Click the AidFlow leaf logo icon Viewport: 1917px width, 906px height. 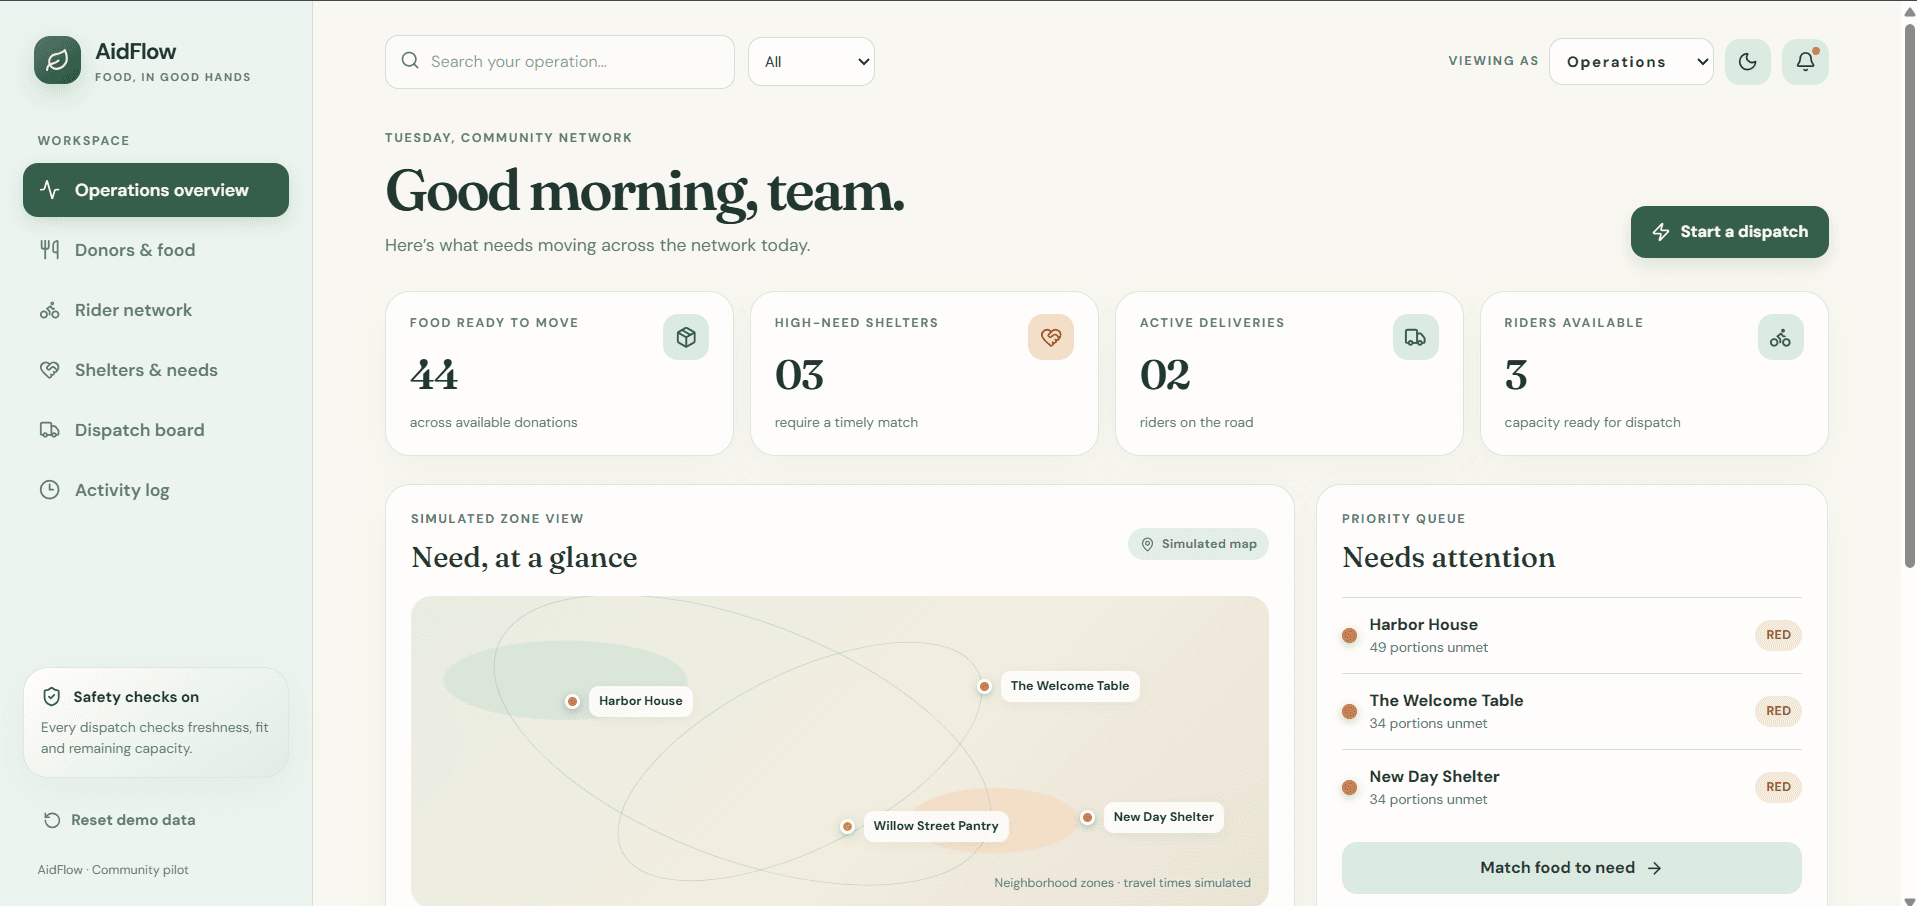57,61
